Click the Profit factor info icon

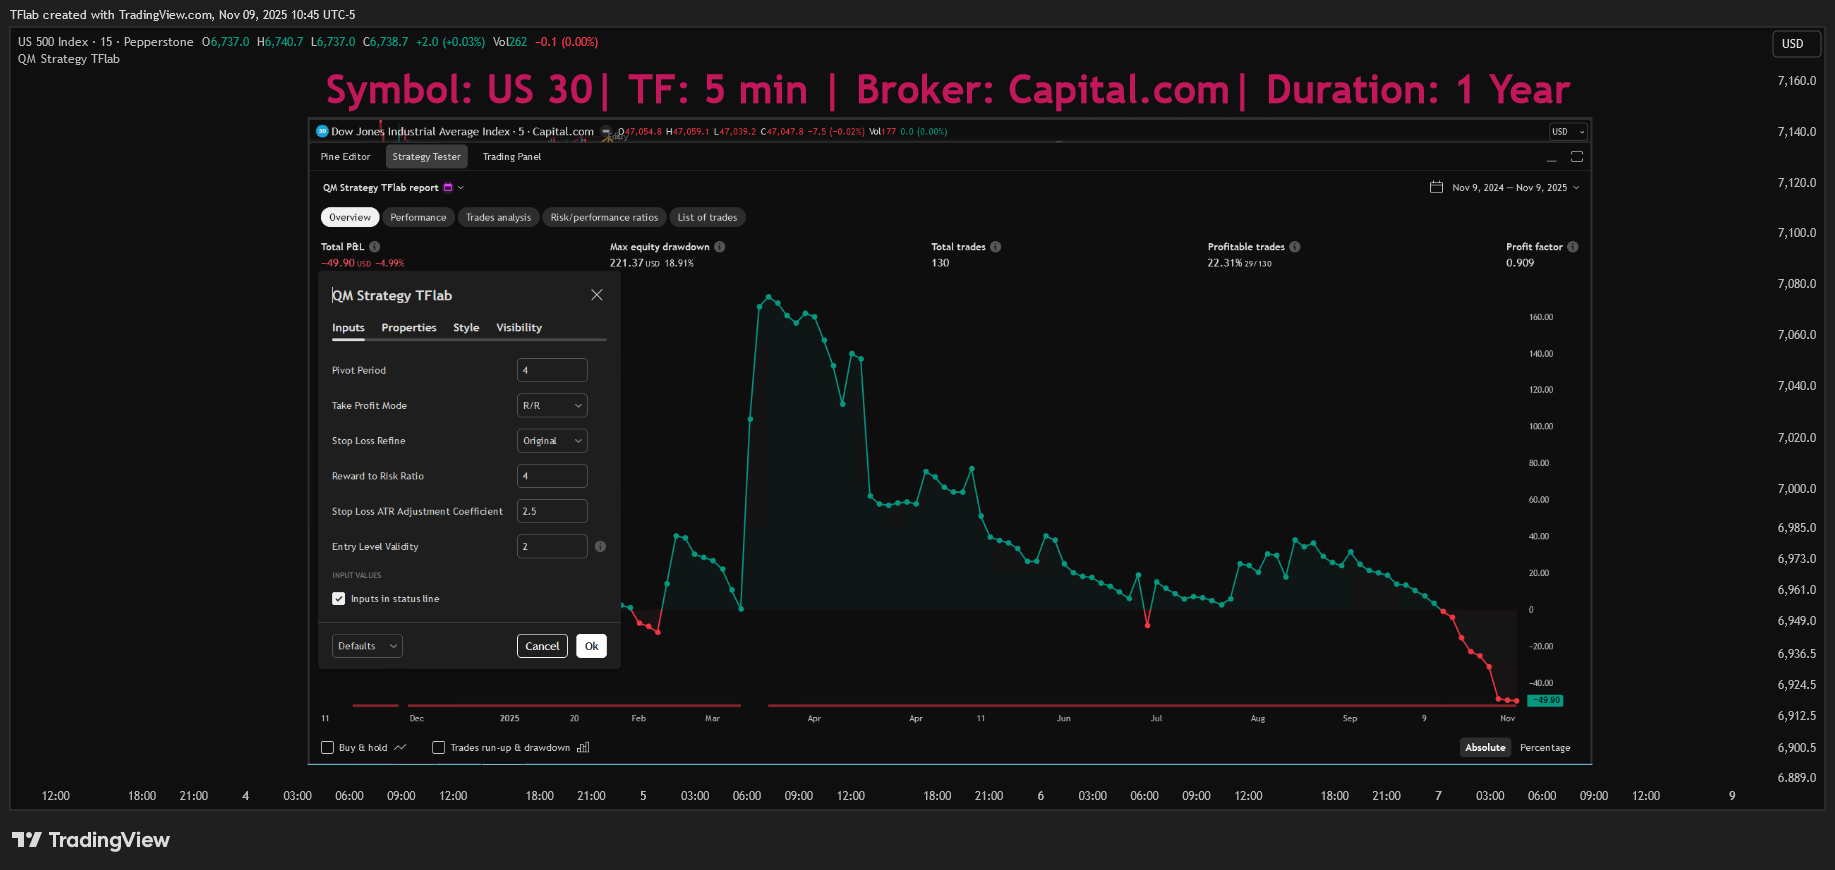click(1573, 247)
